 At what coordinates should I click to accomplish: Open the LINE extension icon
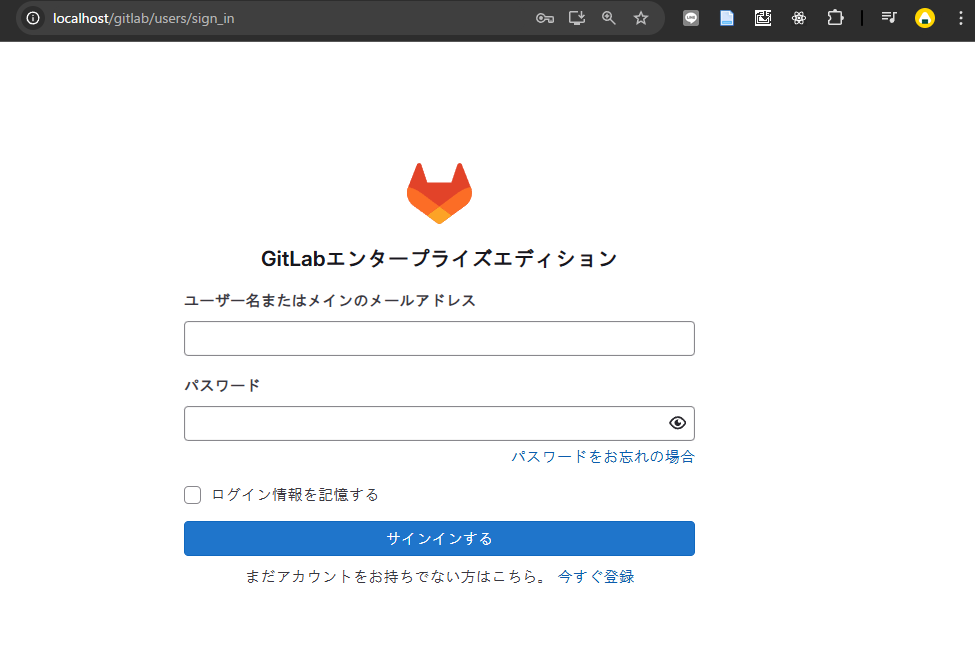(x=691, y=18)
